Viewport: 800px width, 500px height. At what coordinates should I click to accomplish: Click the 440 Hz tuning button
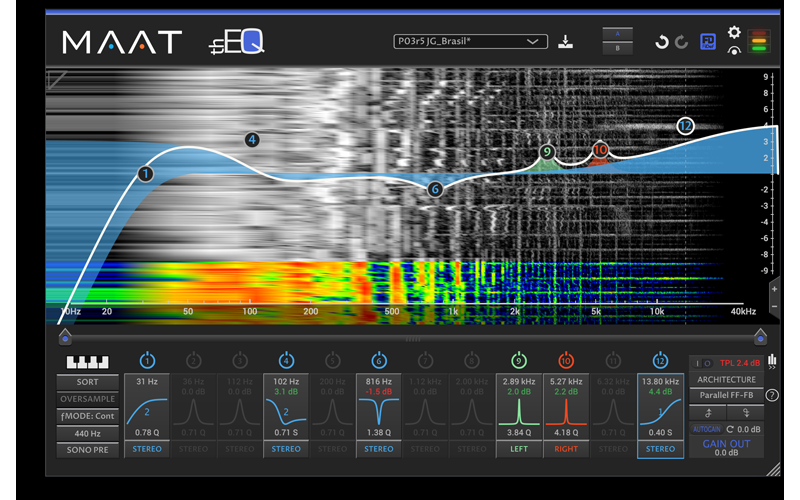(87, 433)
